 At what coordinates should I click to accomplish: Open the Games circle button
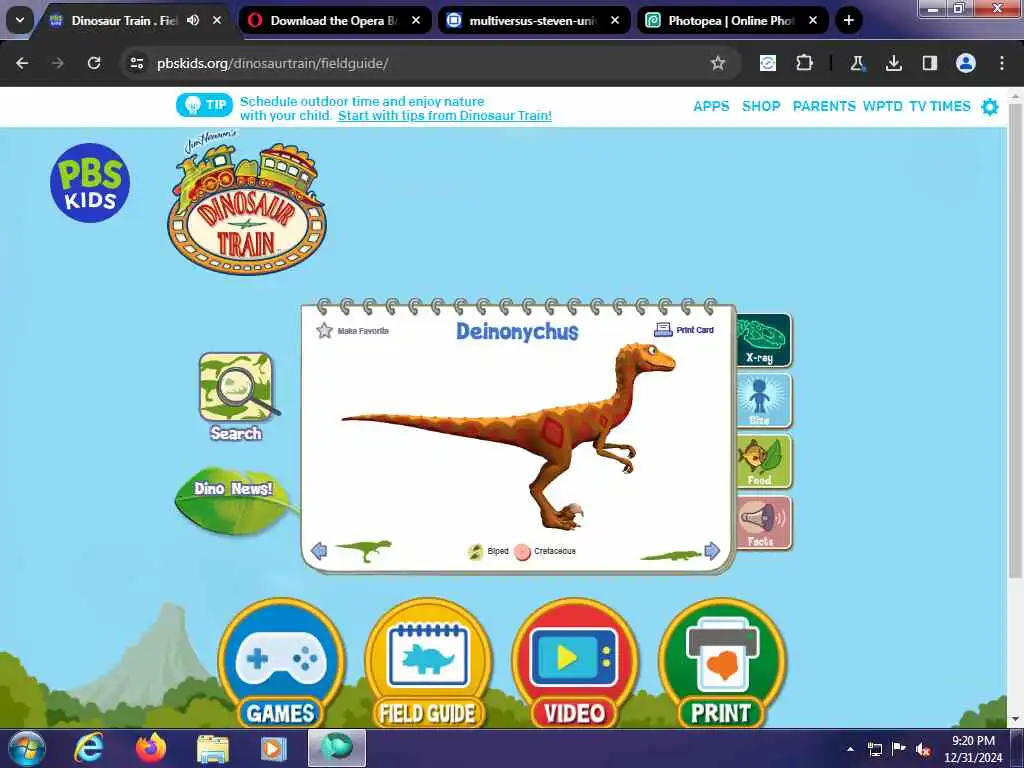click(x=281, y=664)
